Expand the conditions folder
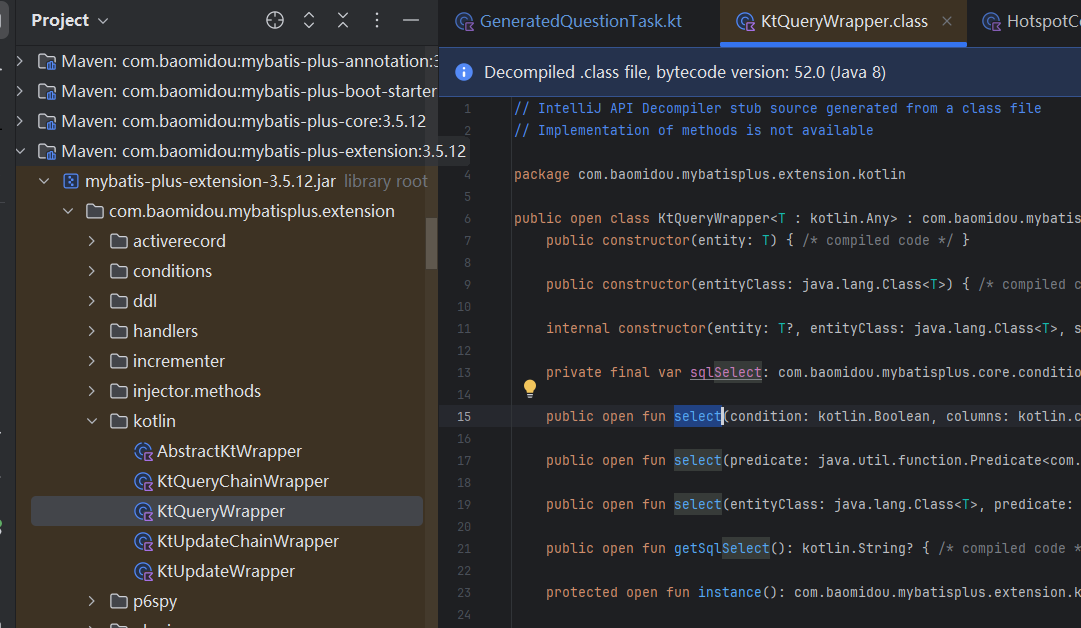Screen dimensions: 1081x628 [x=92, y=271]
